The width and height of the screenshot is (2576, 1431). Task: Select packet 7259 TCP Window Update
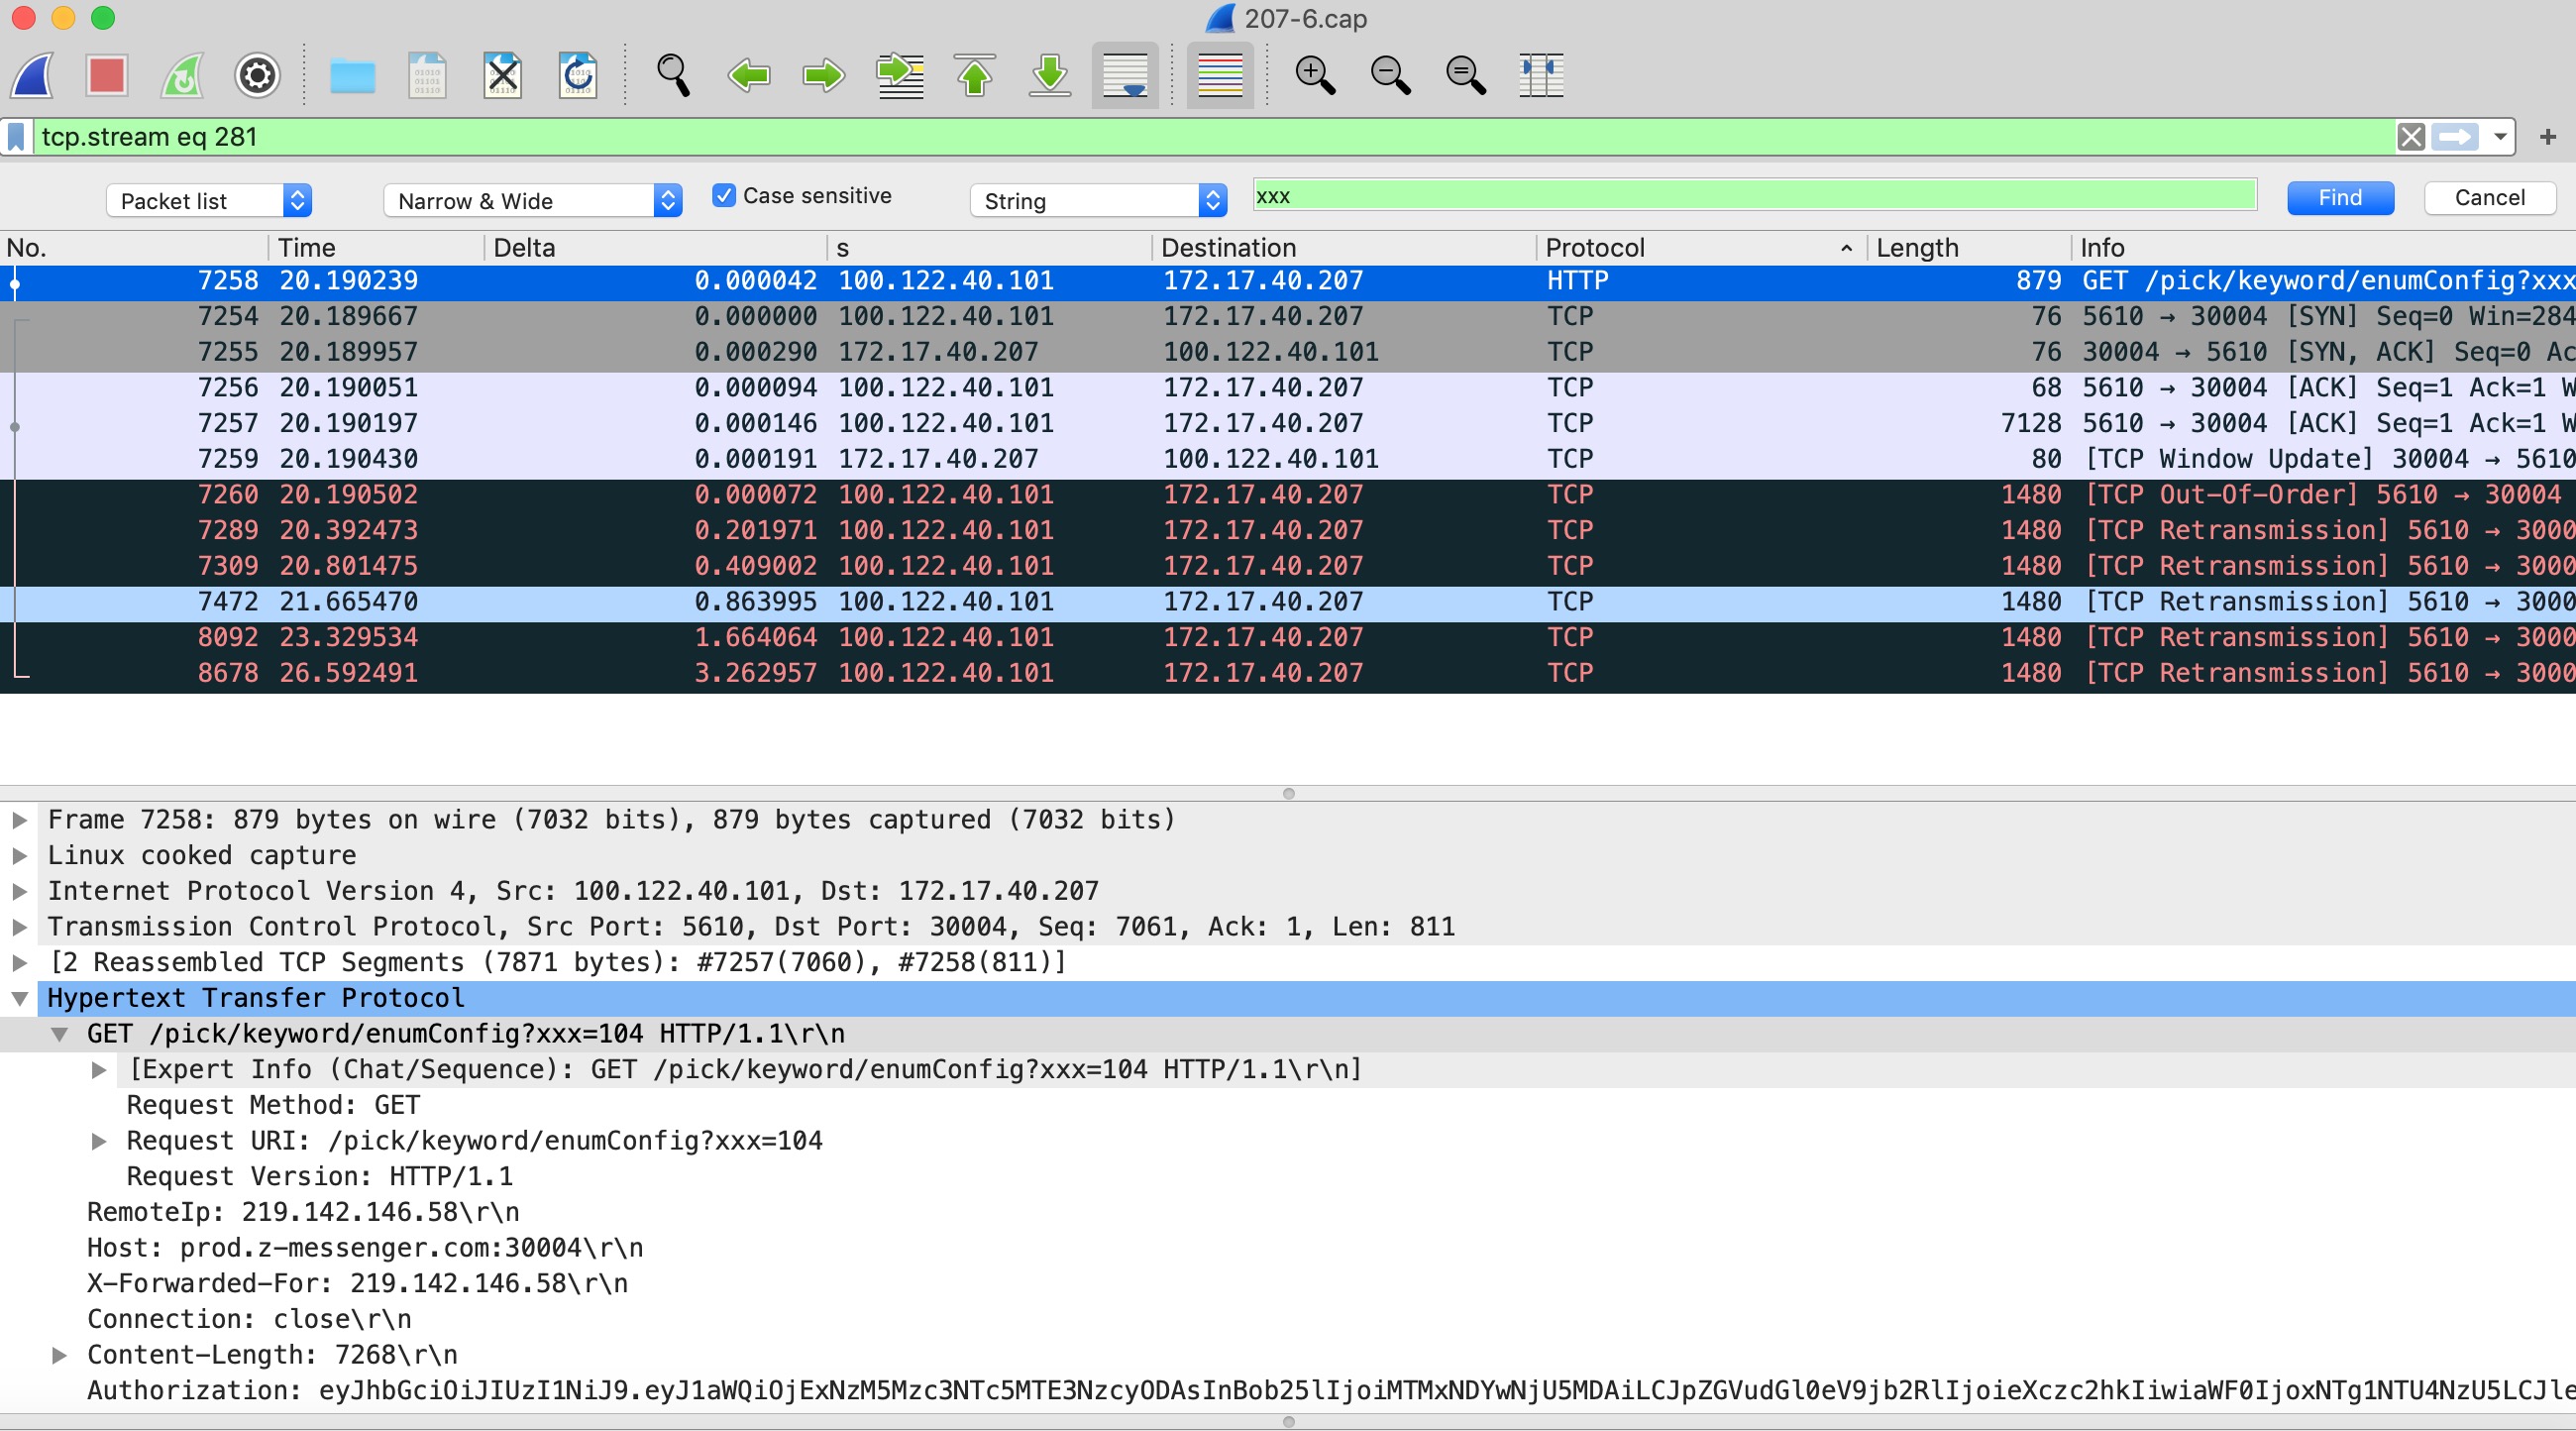[1288, 460]
